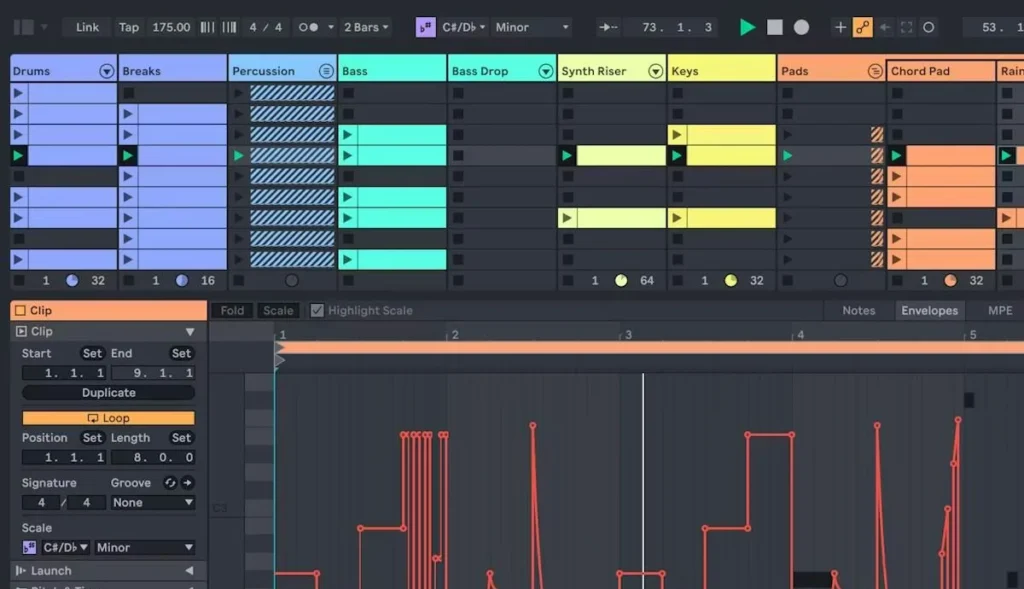Toggle the Clip activator checkbox

click(x=20, y=310)
